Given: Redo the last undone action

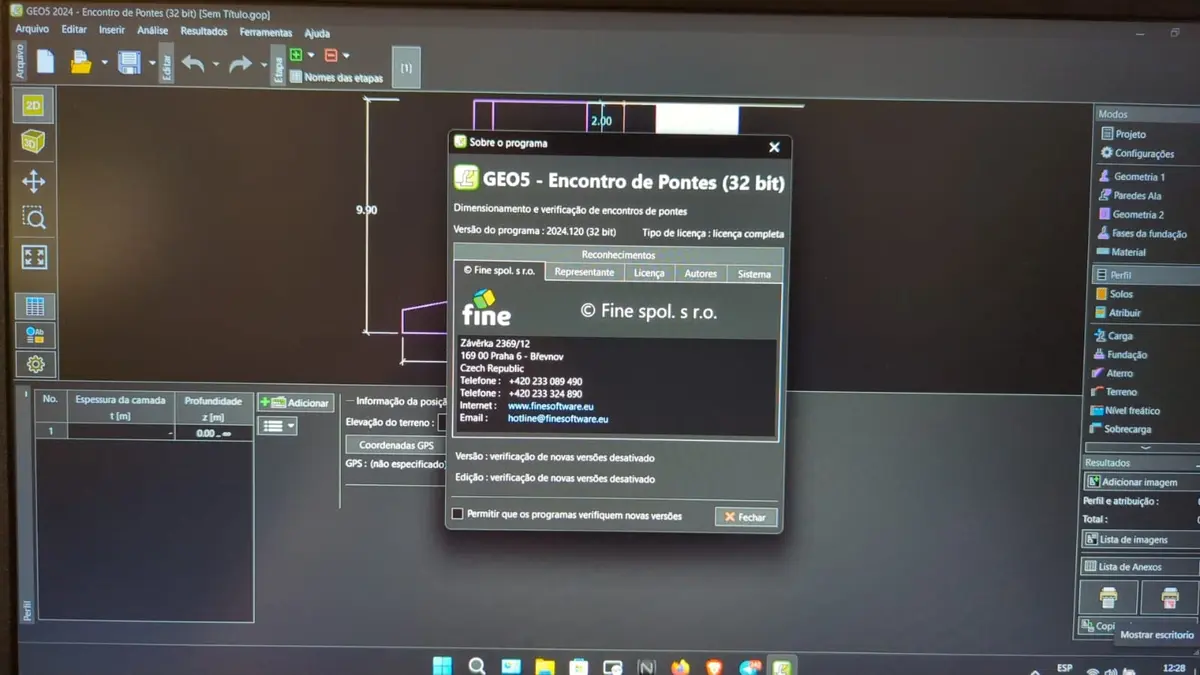Looking at the screenshot, I should click(240, 64).
